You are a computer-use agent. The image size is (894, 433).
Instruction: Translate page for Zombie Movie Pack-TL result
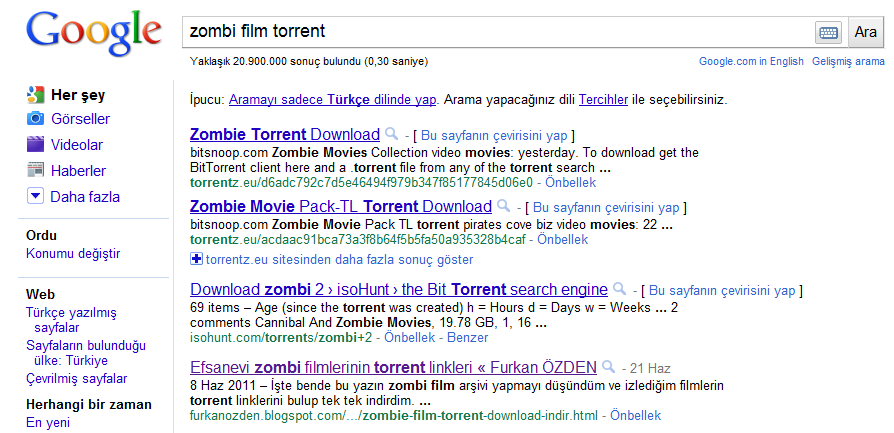click(606, 207)
